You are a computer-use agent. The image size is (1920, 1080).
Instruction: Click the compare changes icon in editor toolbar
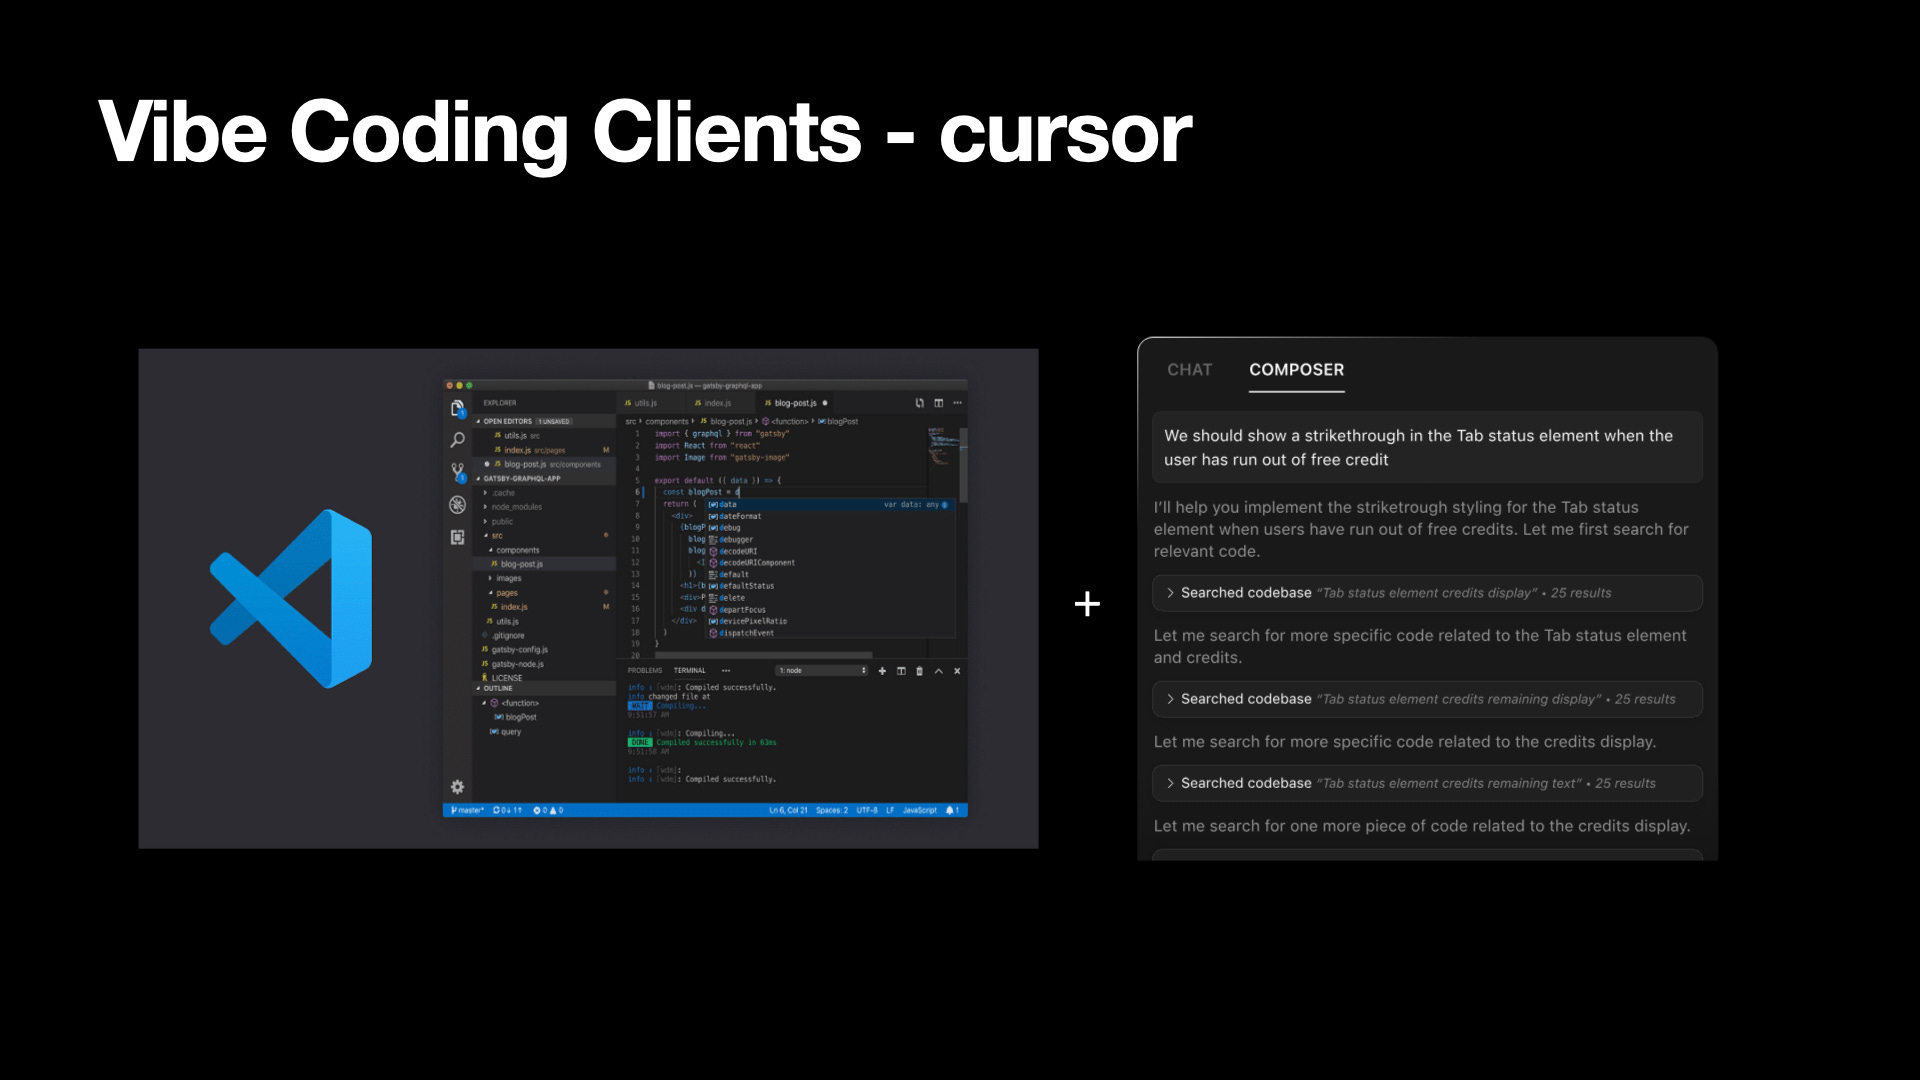(919, 403)
